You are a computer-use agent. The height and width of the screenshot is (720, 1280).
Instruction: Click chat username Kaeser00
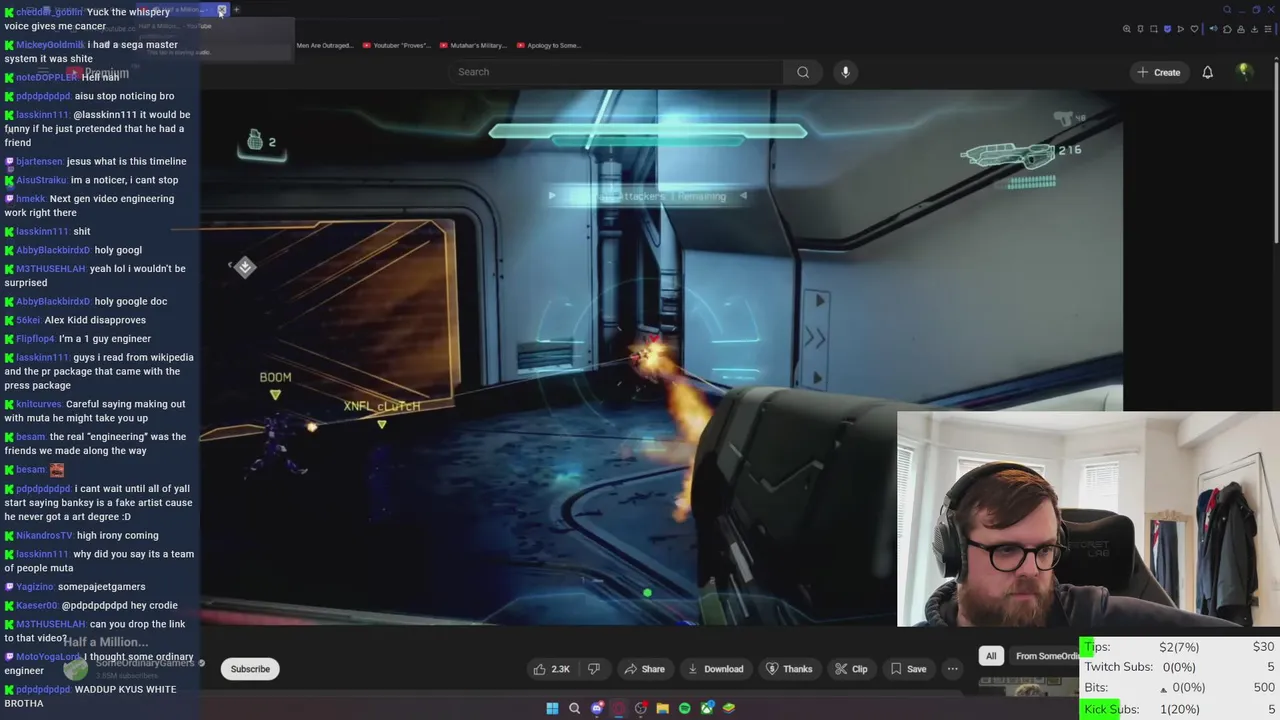click(x=37, y=605)
